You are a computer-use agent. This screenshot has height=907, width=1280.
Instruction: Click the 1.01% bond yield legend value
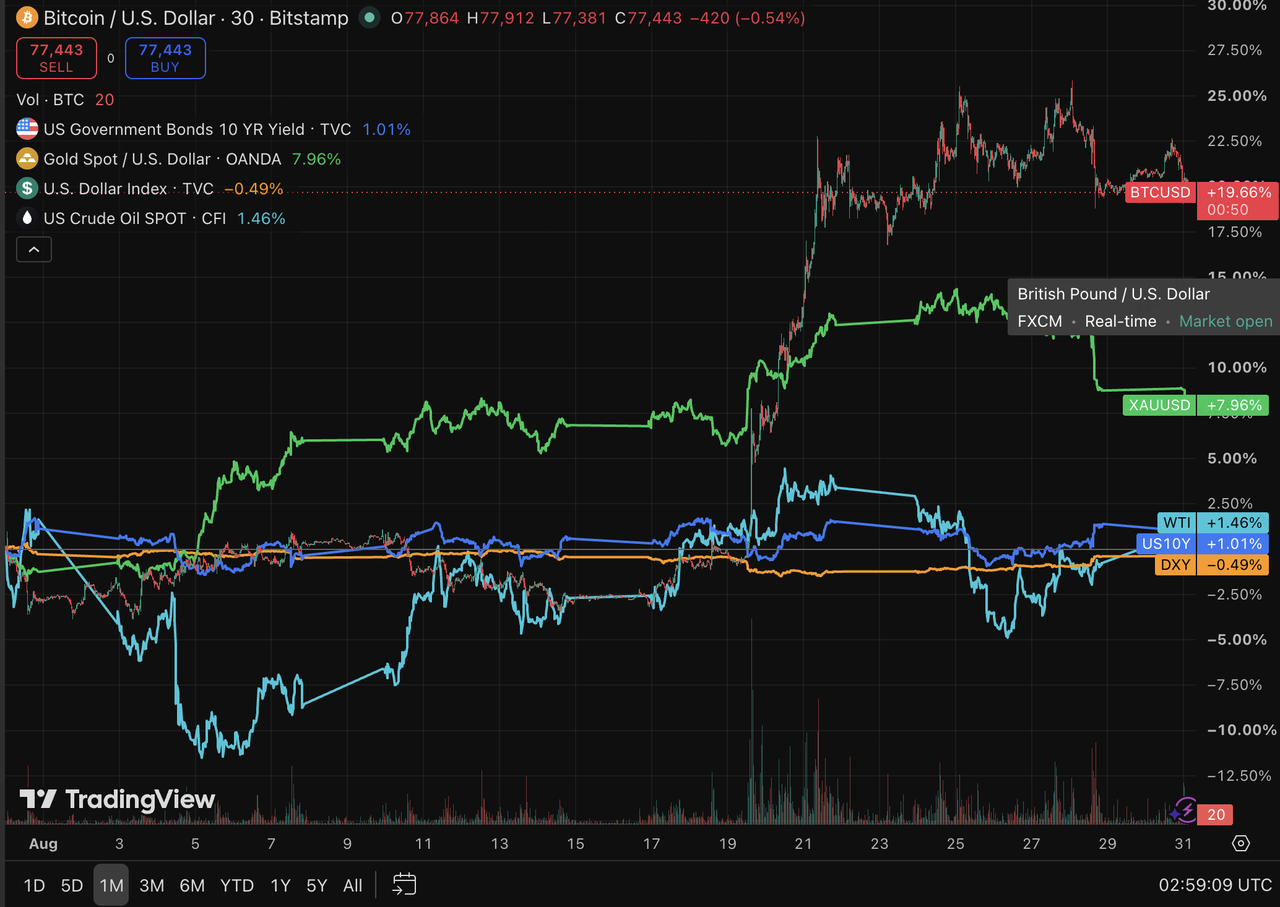pos(386,129)
